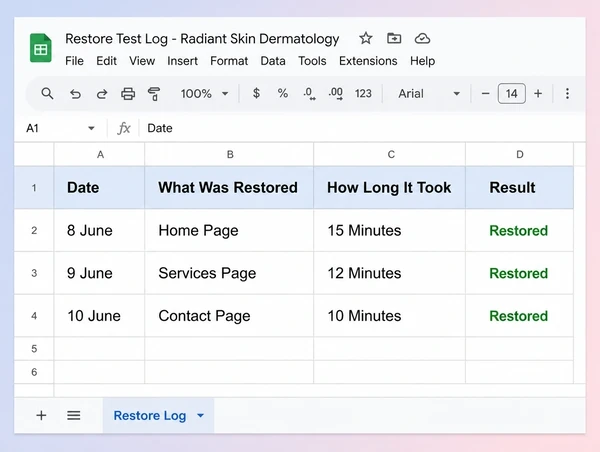Viewport: 600px width, 452px height.
Task: Click the formula bar containing Date
Action: click(360, 128)
